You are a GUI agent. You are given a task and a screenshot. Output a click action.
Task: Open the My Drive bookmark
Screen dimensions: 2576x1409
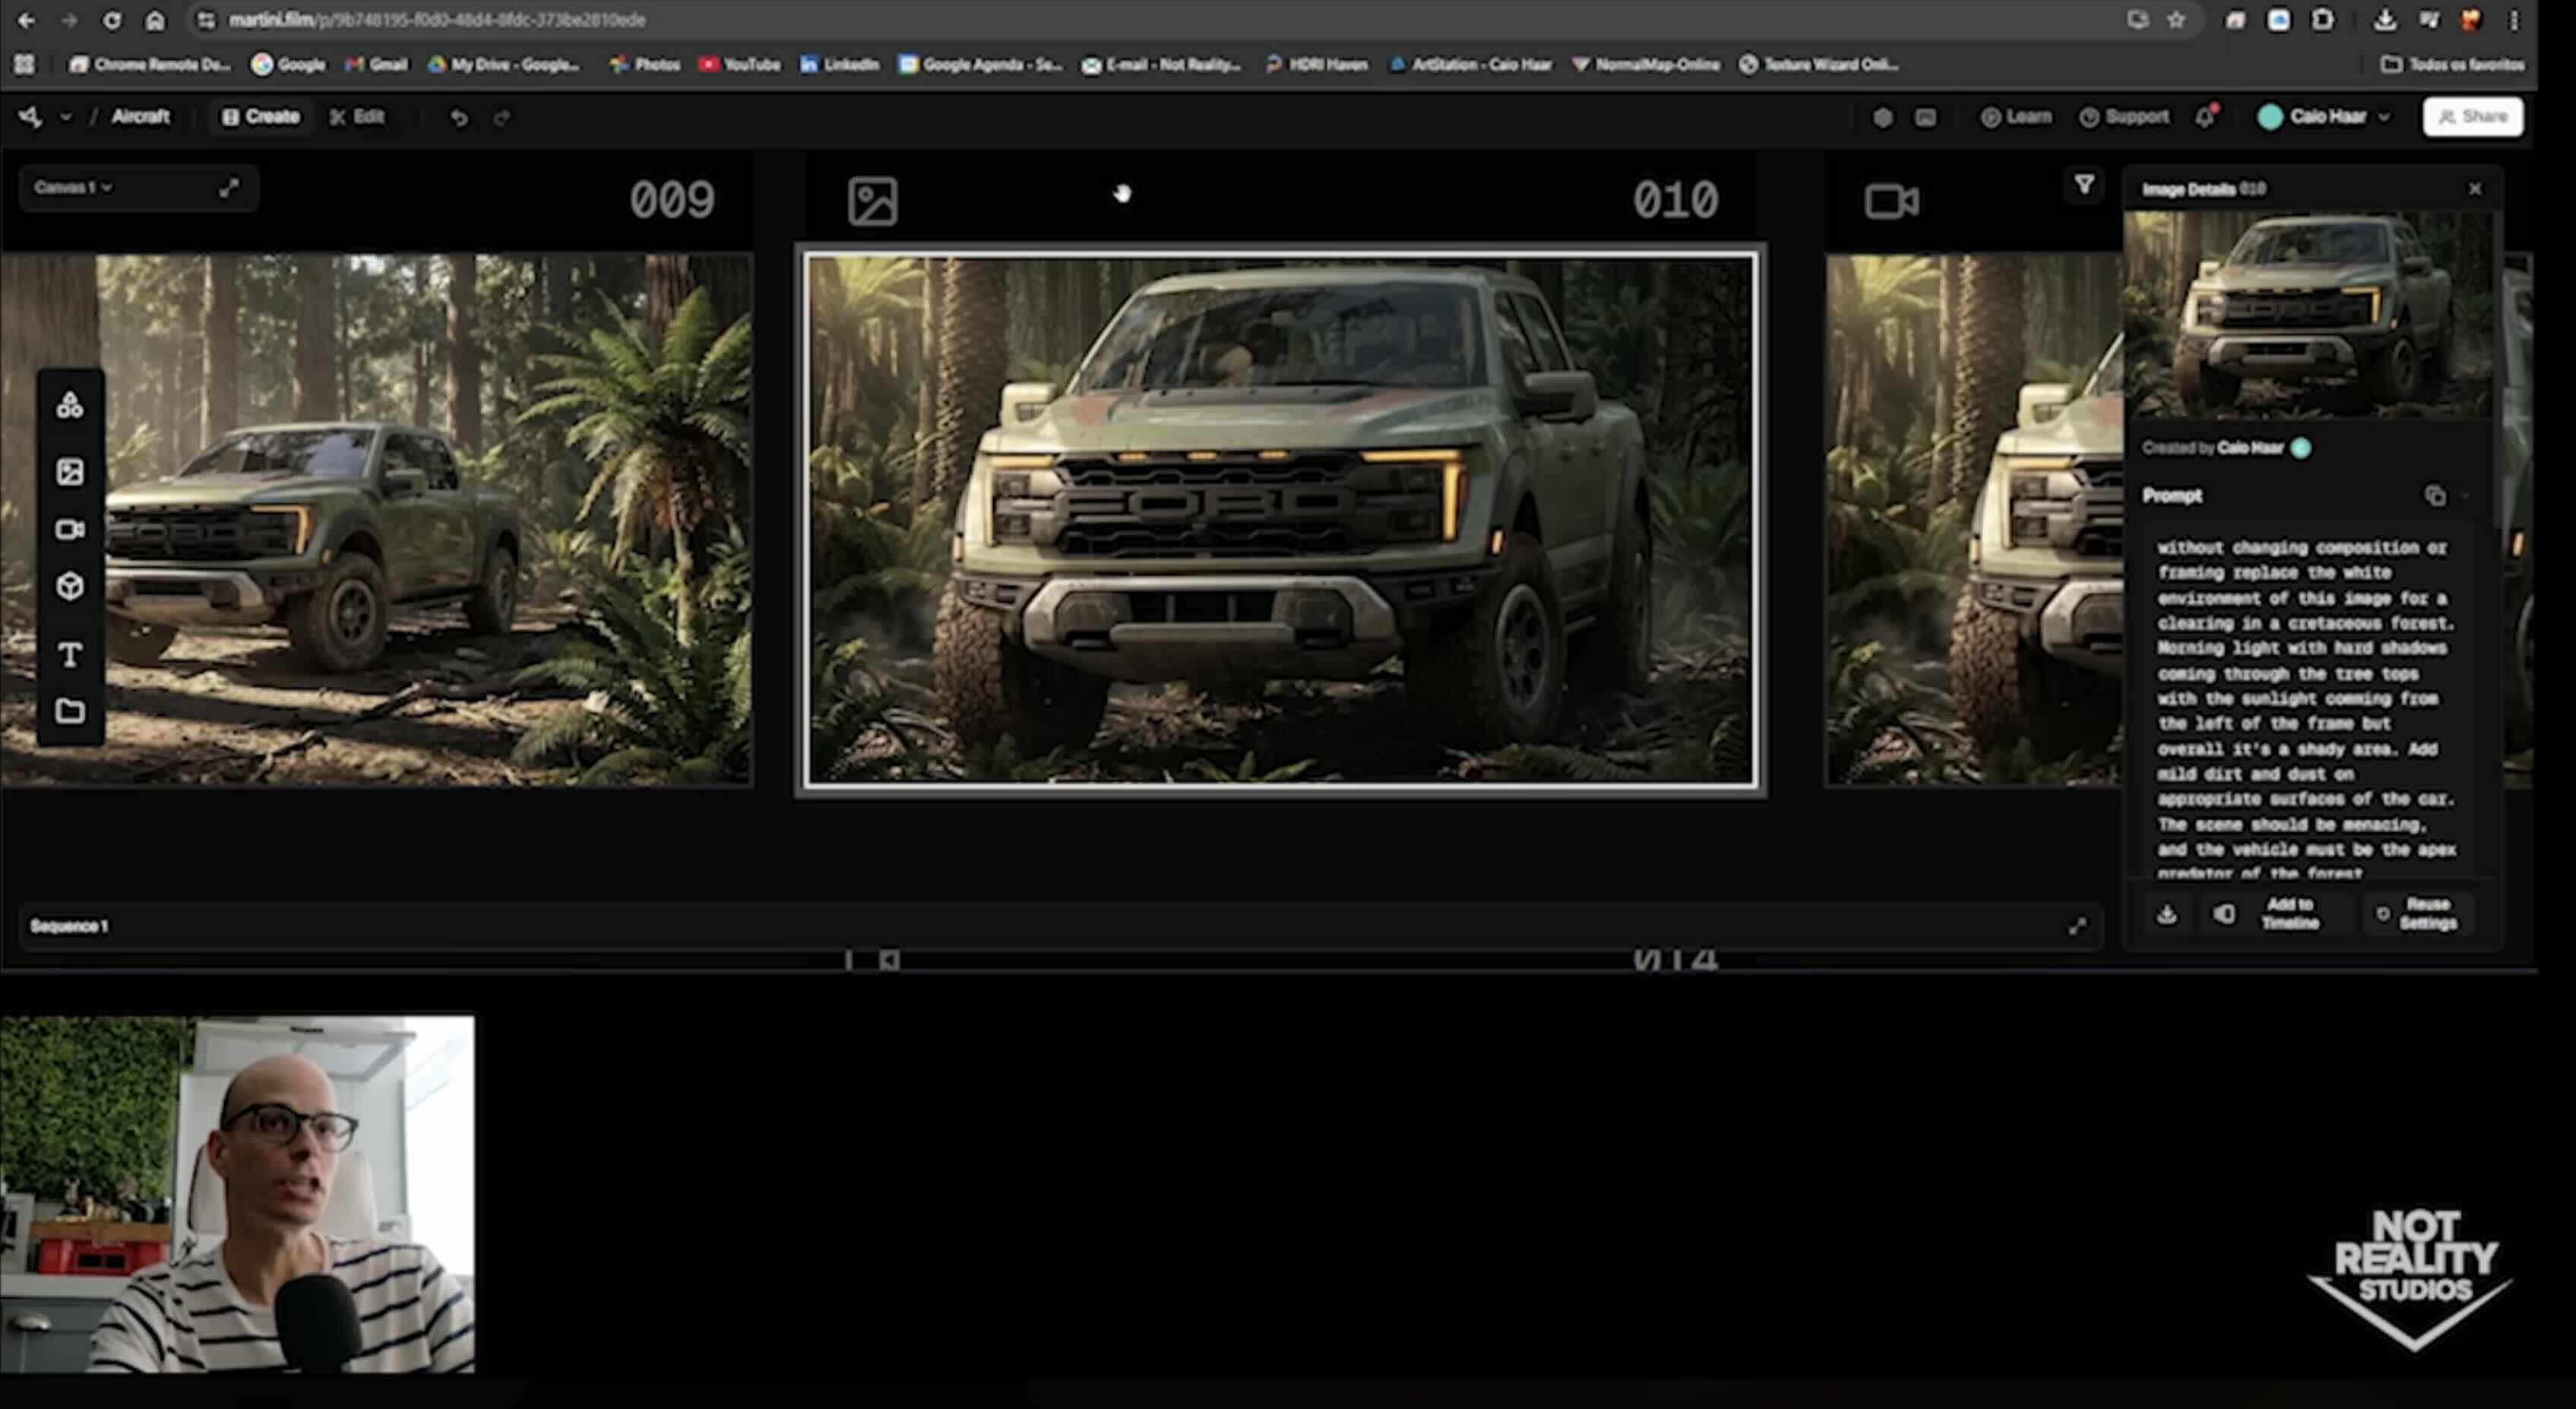click(504, 64)
